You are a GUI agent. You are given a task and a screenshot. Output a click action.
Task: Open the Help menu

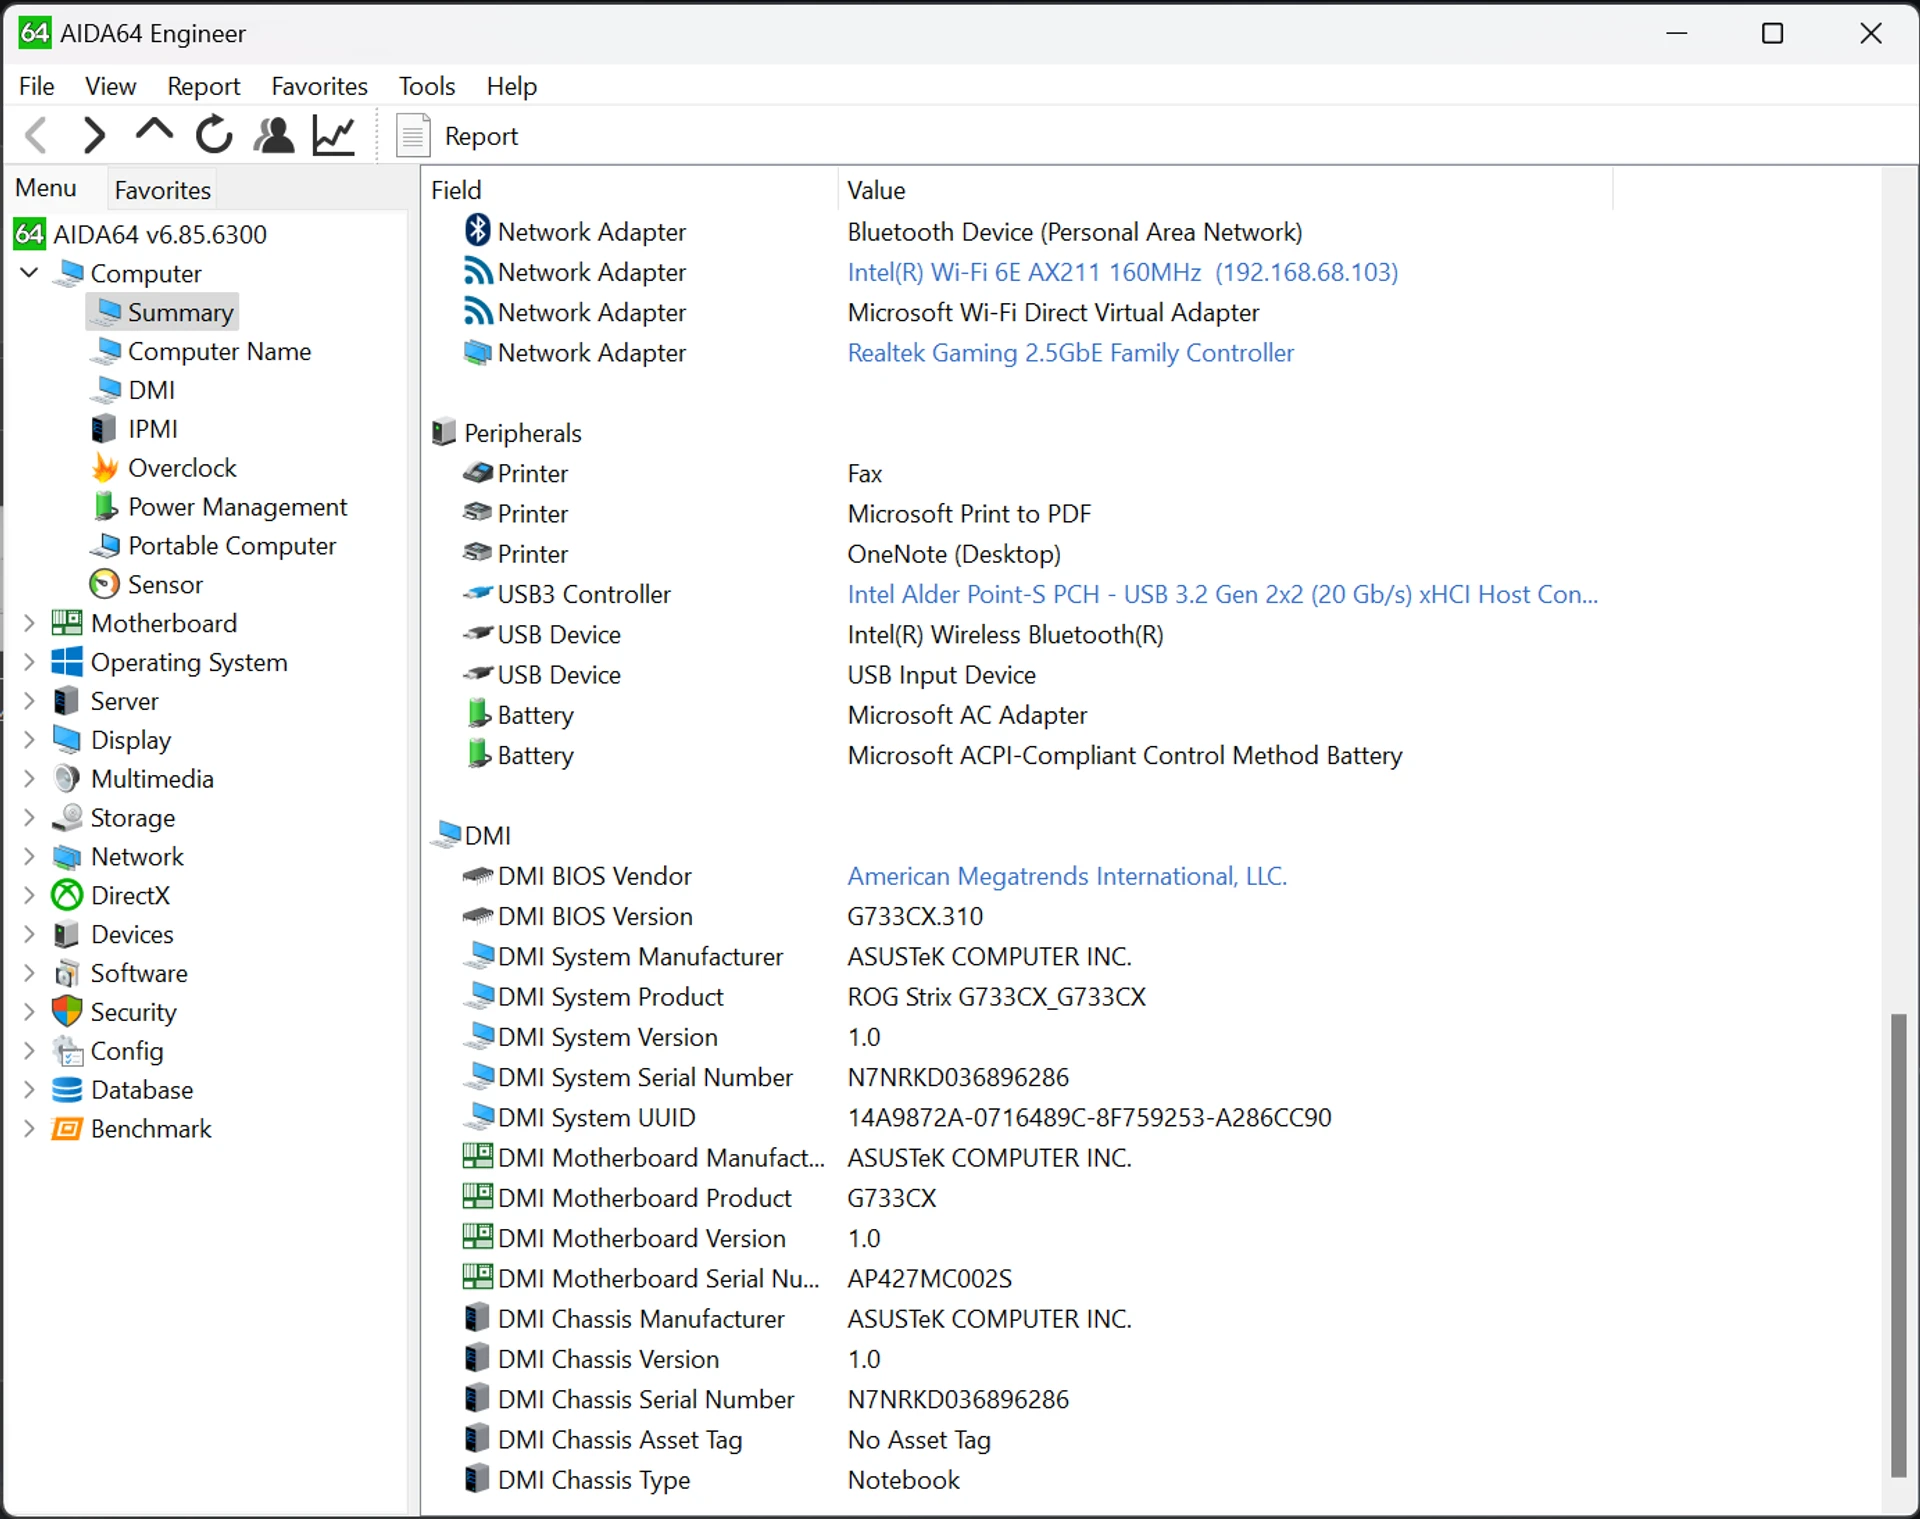[x=511, y=86]
